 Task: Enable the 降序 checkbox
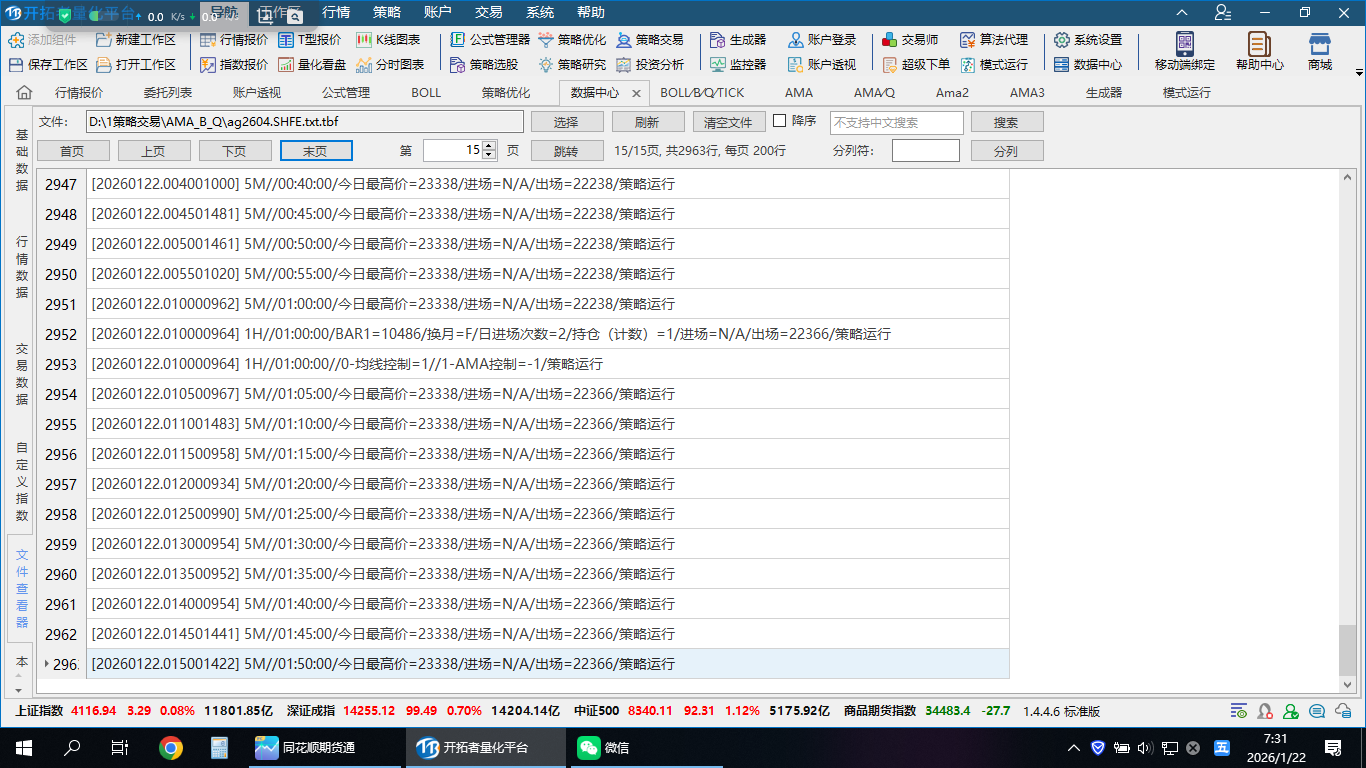[780, 121]
